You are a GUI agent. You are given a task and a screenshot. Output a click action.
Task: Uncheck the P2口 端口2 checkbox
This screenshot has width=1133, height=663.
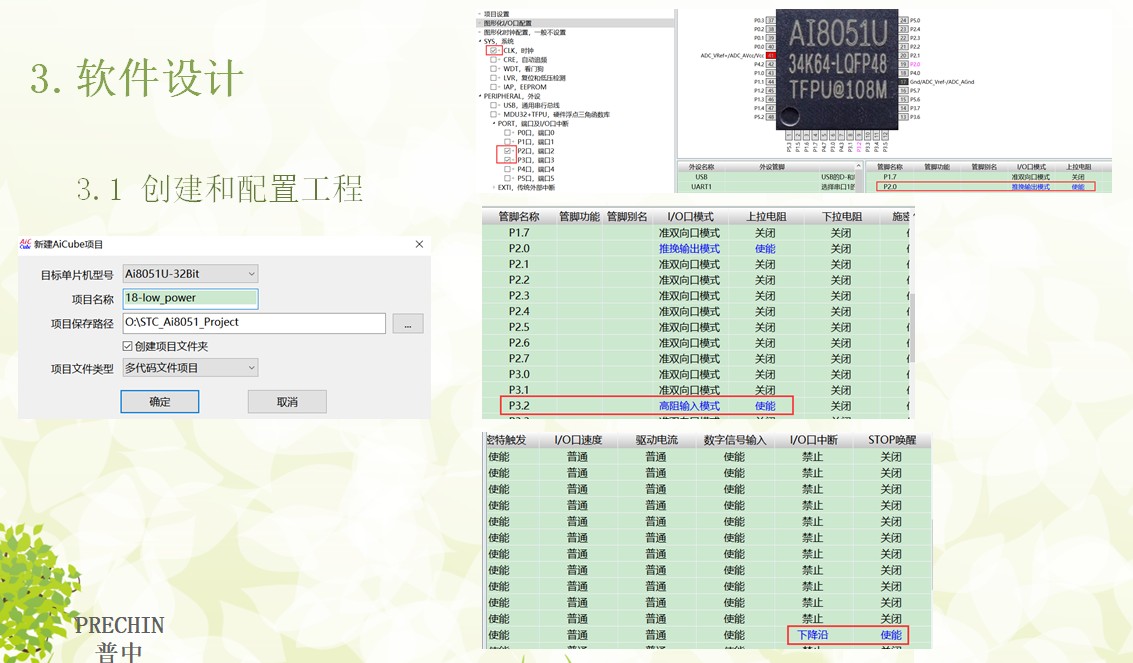click(509, 151)
